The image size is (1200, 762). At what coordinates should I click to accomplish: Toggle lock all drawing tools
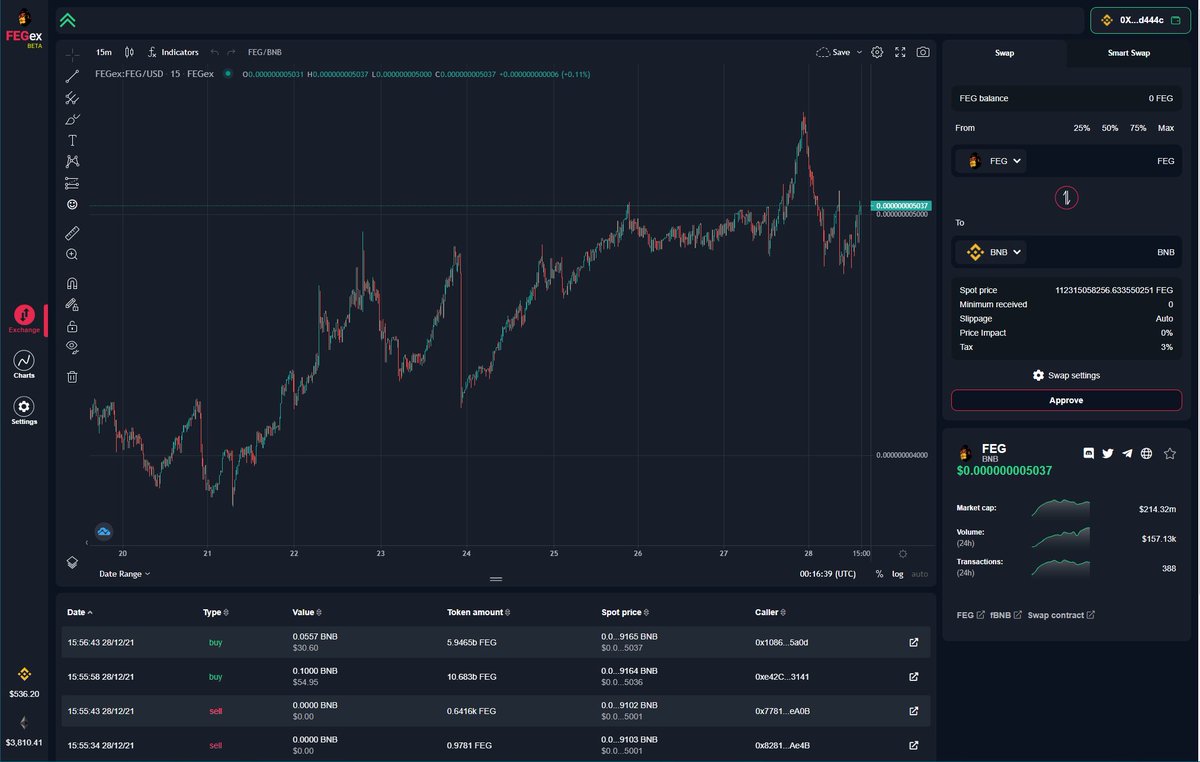coord(72,326)
